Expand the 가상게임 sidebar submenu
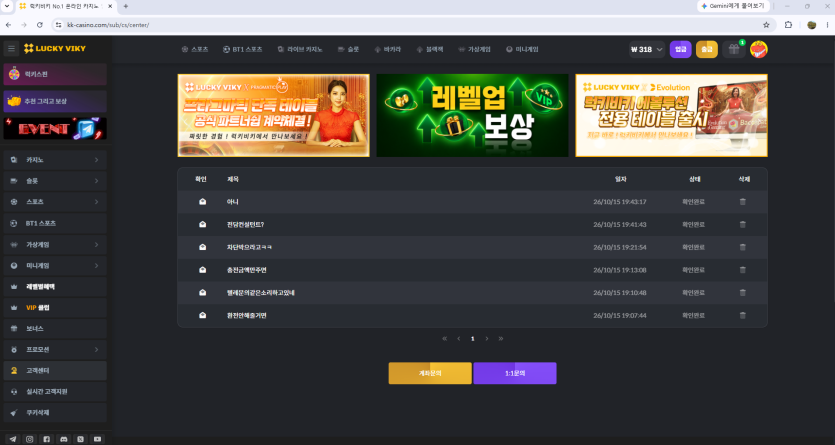This screenshot has width=835, height=445. (96, 244)
